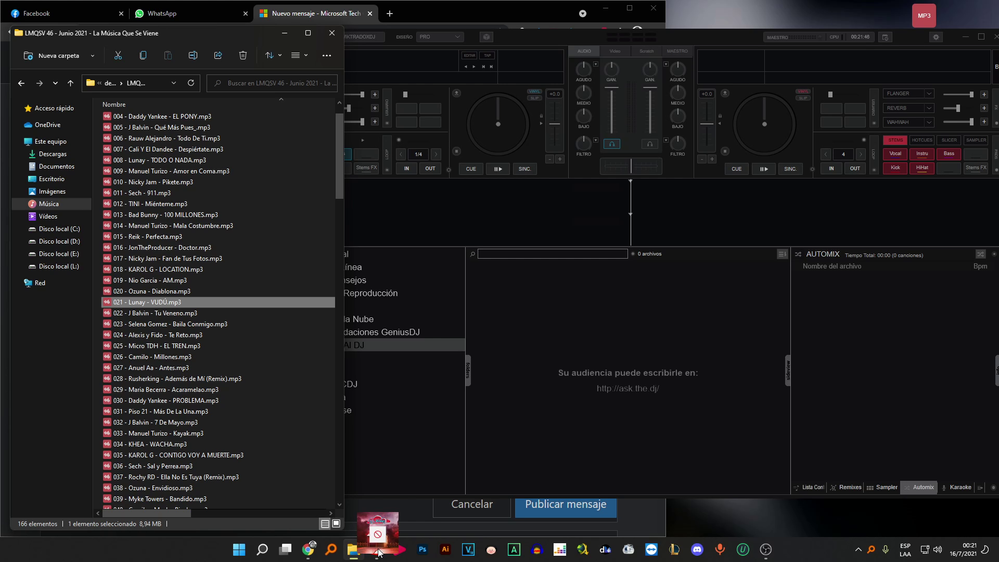Switch to the HOTCUES pad tab
This screenshot has height=562, width=999.
[922, 140]
